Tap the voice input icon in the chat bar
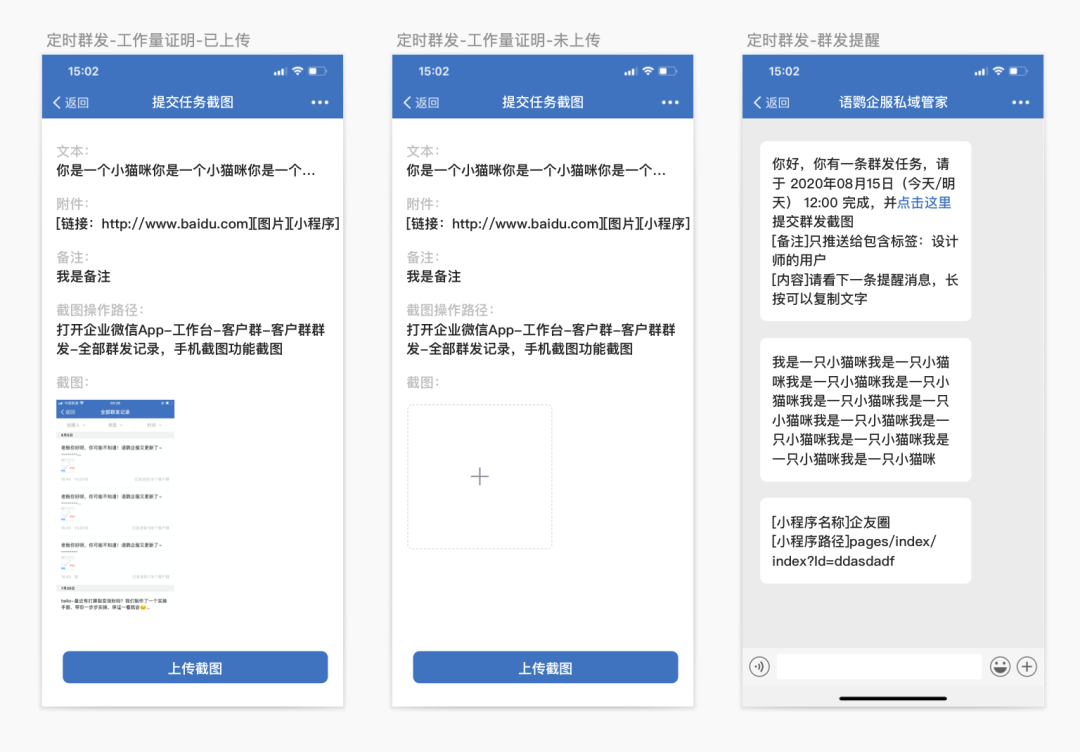1080x752 pixels. 759,666
